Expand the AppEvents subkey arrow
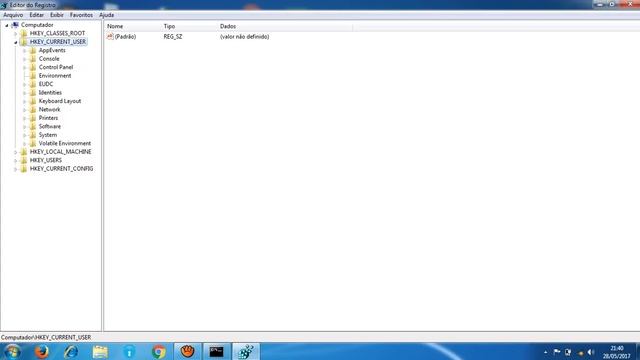640x360 pixels. 24,51
